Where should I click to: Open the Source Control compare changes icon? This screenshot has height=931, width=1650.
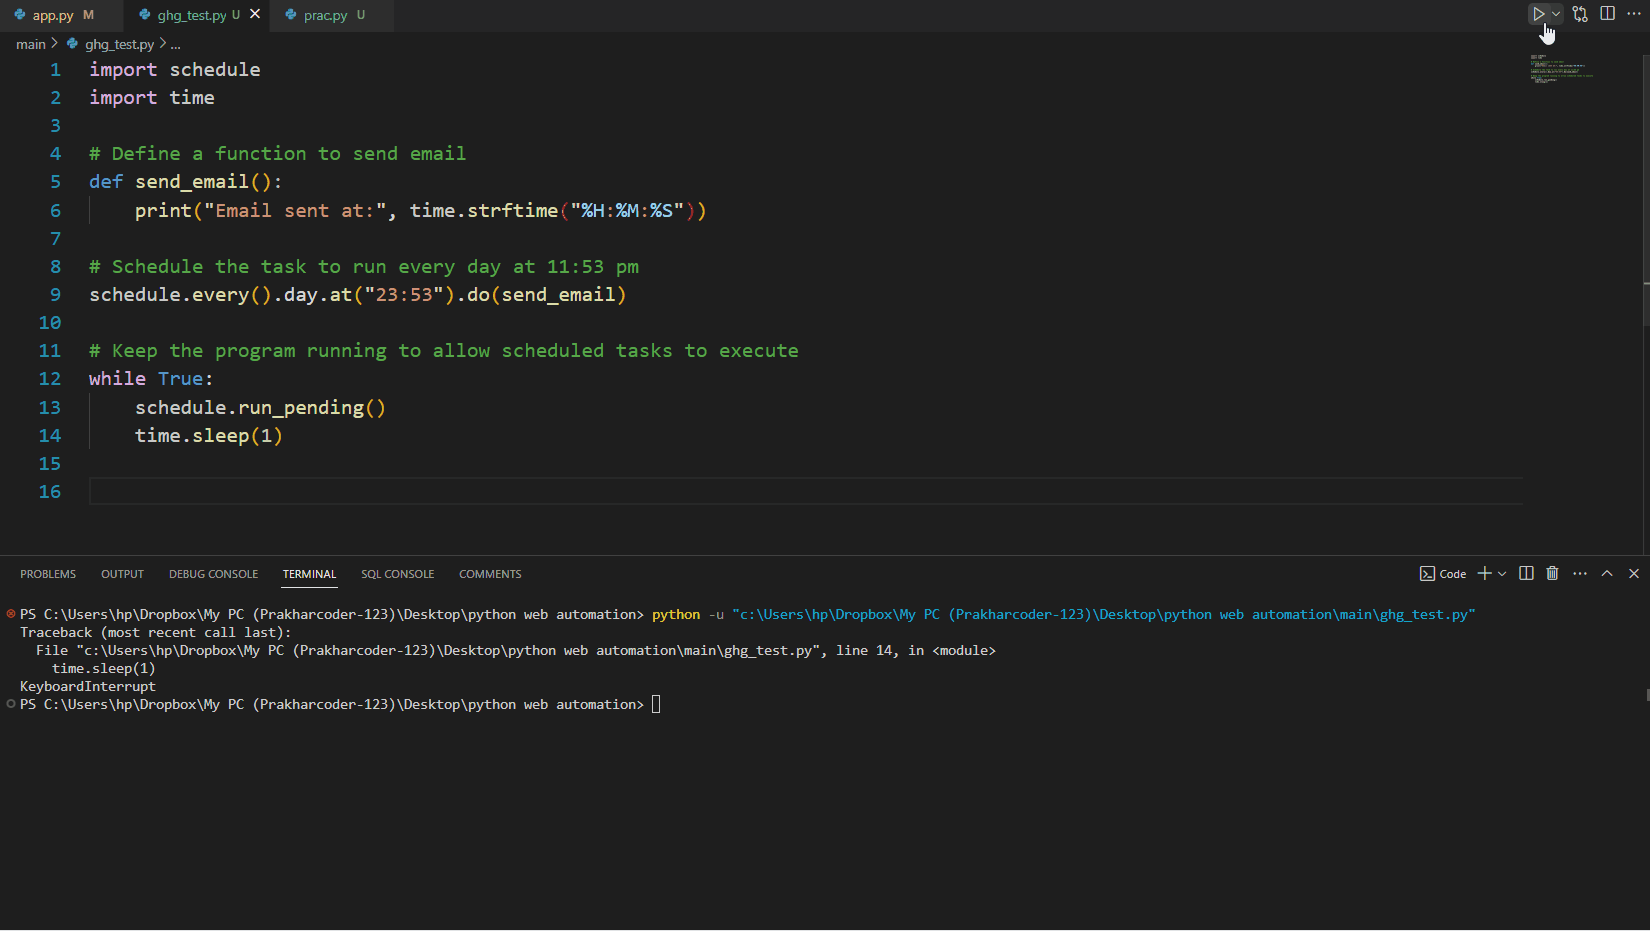pyautogui.click(x=1580, y=14)
